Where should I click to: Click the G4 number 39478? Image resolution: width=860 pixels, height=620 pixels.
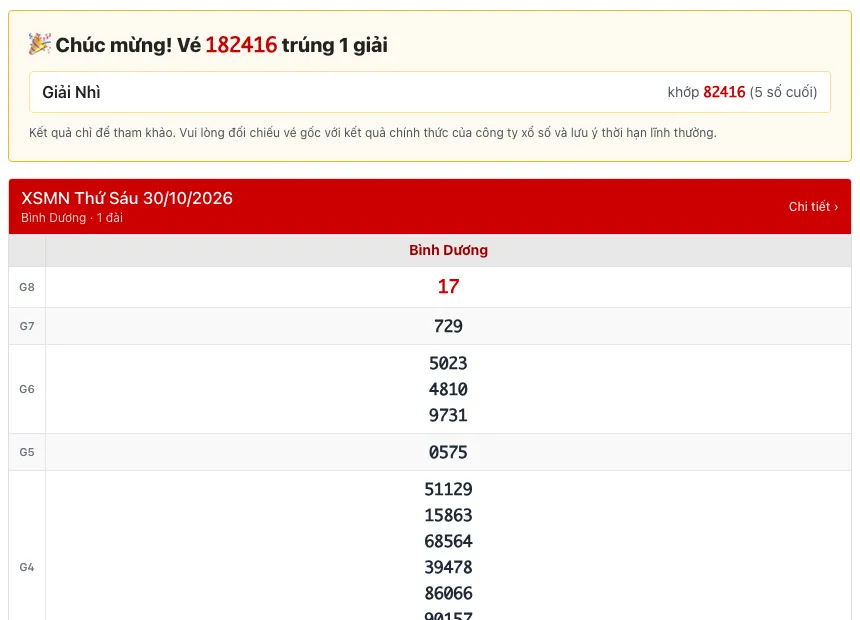(448, 567)
